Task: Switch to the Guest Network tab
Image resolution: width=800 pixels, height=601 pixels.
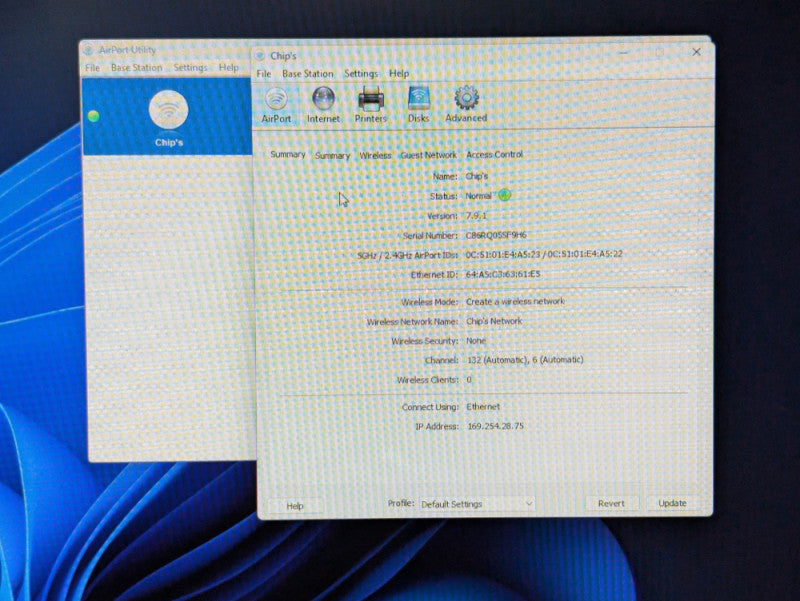Action: pyautogui.click(x=428, y=155)
